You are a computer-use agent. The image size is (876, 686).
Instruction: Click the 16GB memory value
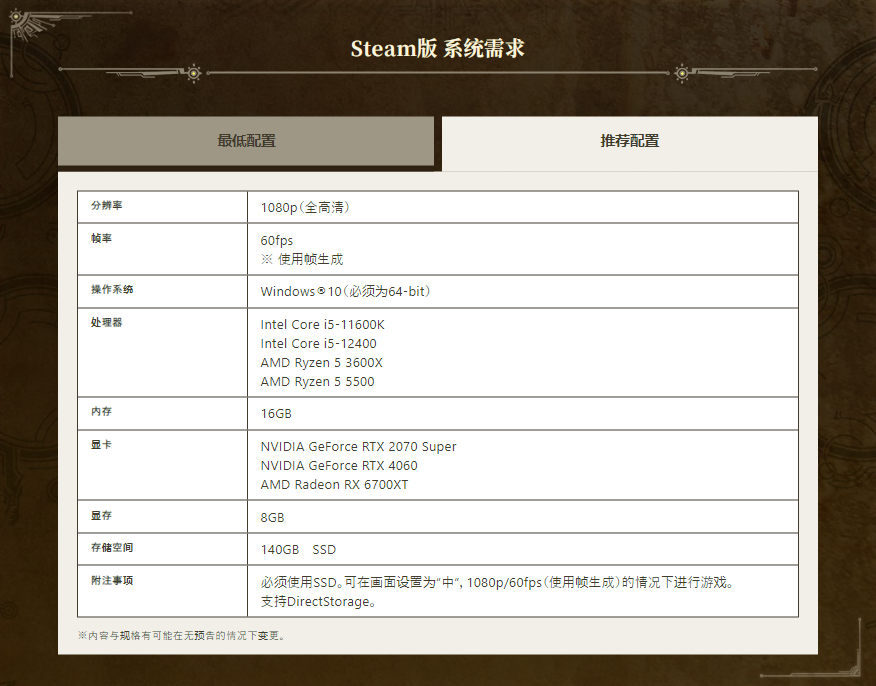tap(276, 413)
